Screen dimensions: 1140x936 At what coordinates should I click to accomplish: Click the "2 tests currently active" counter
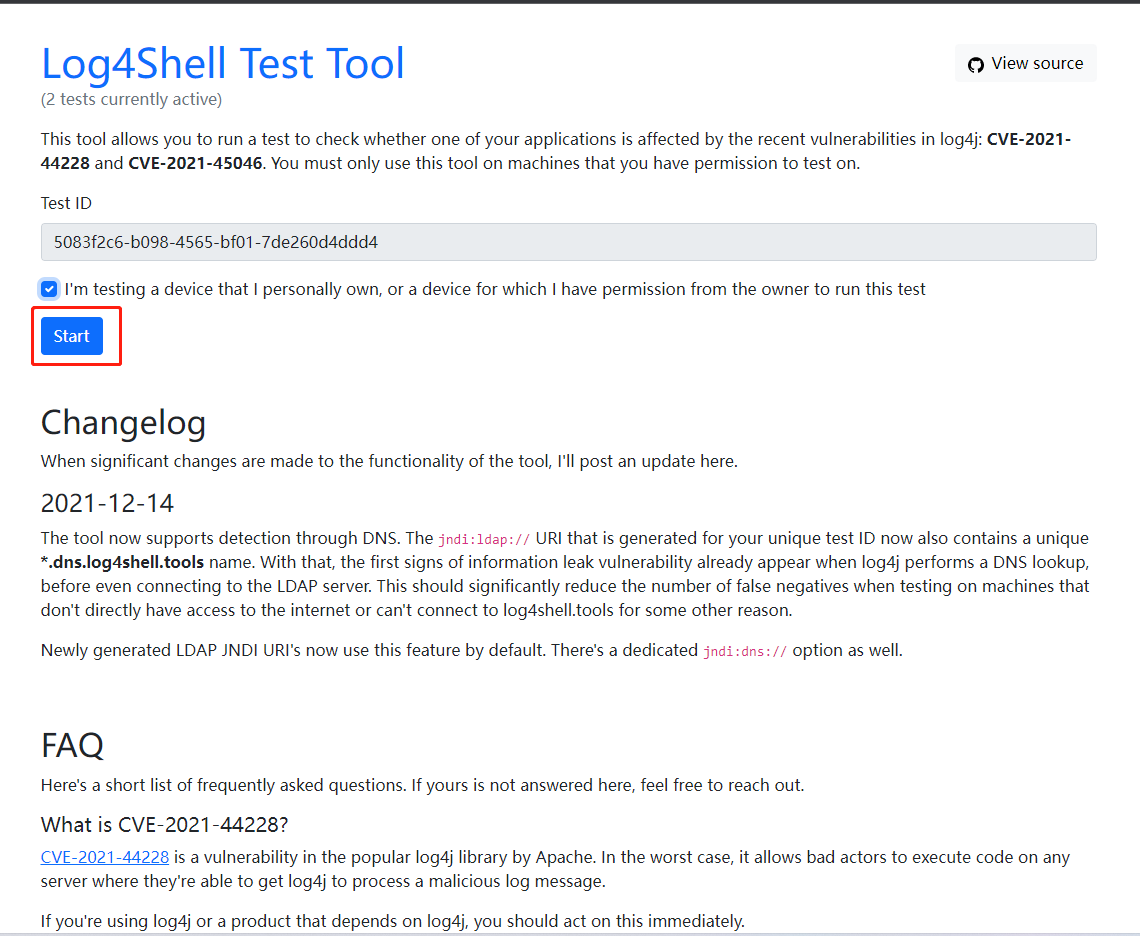click(131, 99)
